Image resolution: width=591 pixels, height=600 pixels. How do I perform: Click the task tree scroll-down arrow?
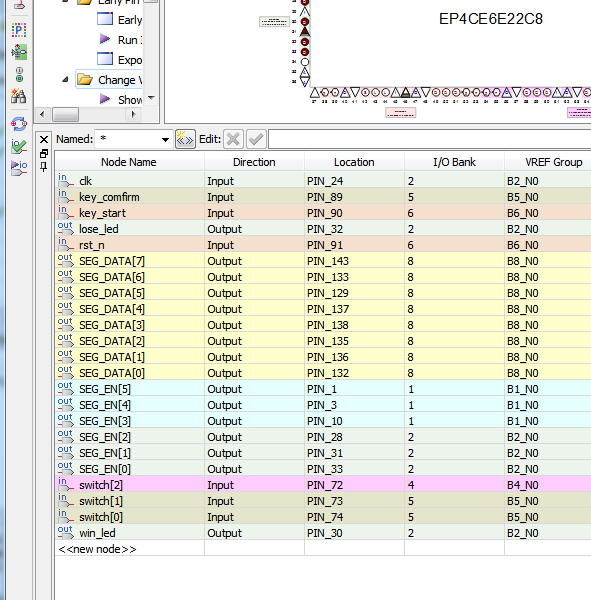152,98
